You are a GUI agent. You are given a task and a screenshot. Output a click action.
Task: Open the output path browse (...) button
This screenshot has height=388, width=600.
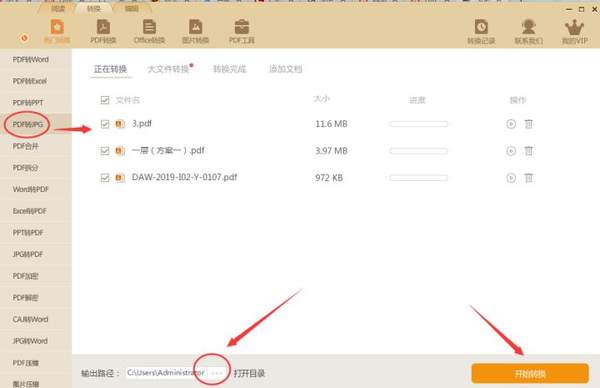click(217, 373)
